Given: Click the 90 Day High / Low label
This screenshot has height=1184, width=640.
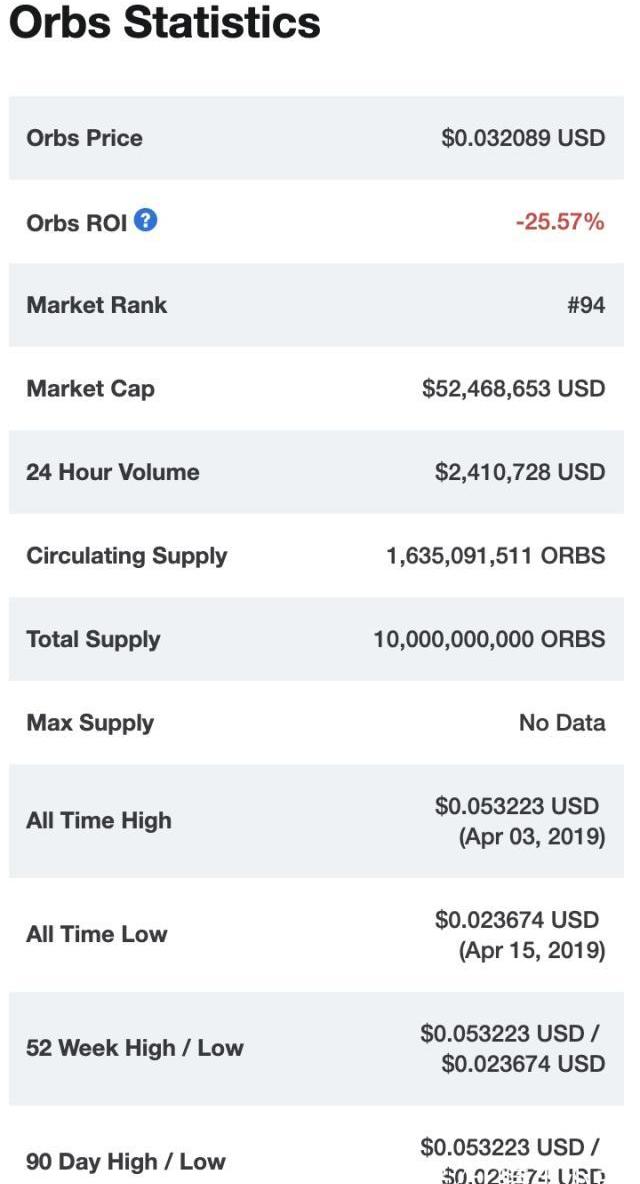Looking at the screenshot, I should [x=126, y=1162].
